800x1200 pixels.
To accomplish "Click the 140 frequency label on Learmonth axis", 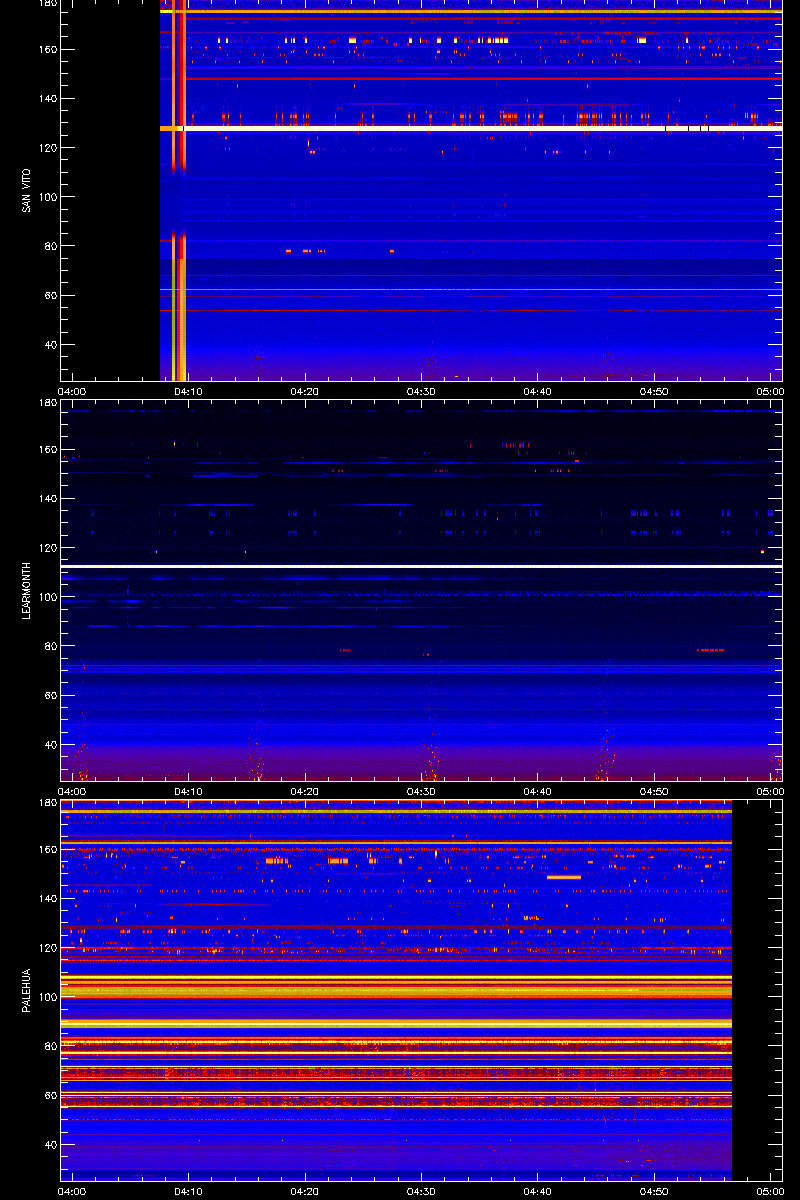I will pyautogui.click(x=46, y=499).
